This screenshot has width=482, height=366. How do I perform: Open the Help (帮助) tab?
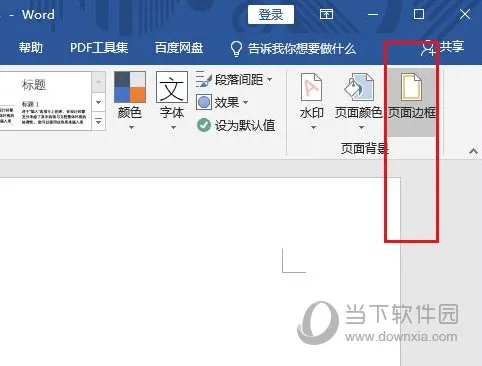pyautogui.click(x=31, y=48)
